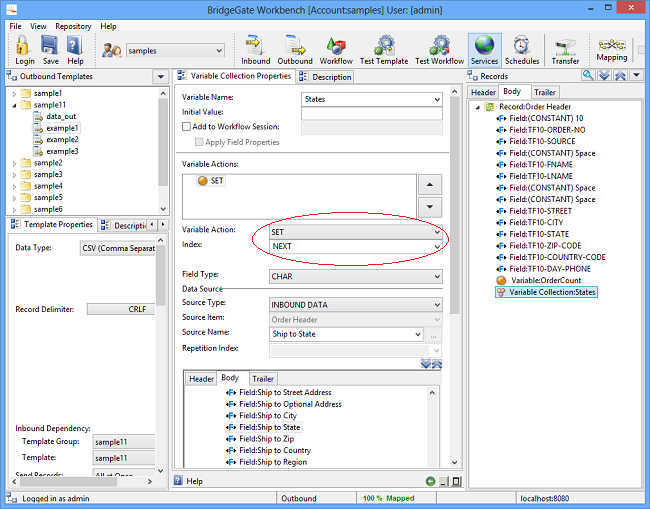Open the Schedules clock icon

point(521,49)
